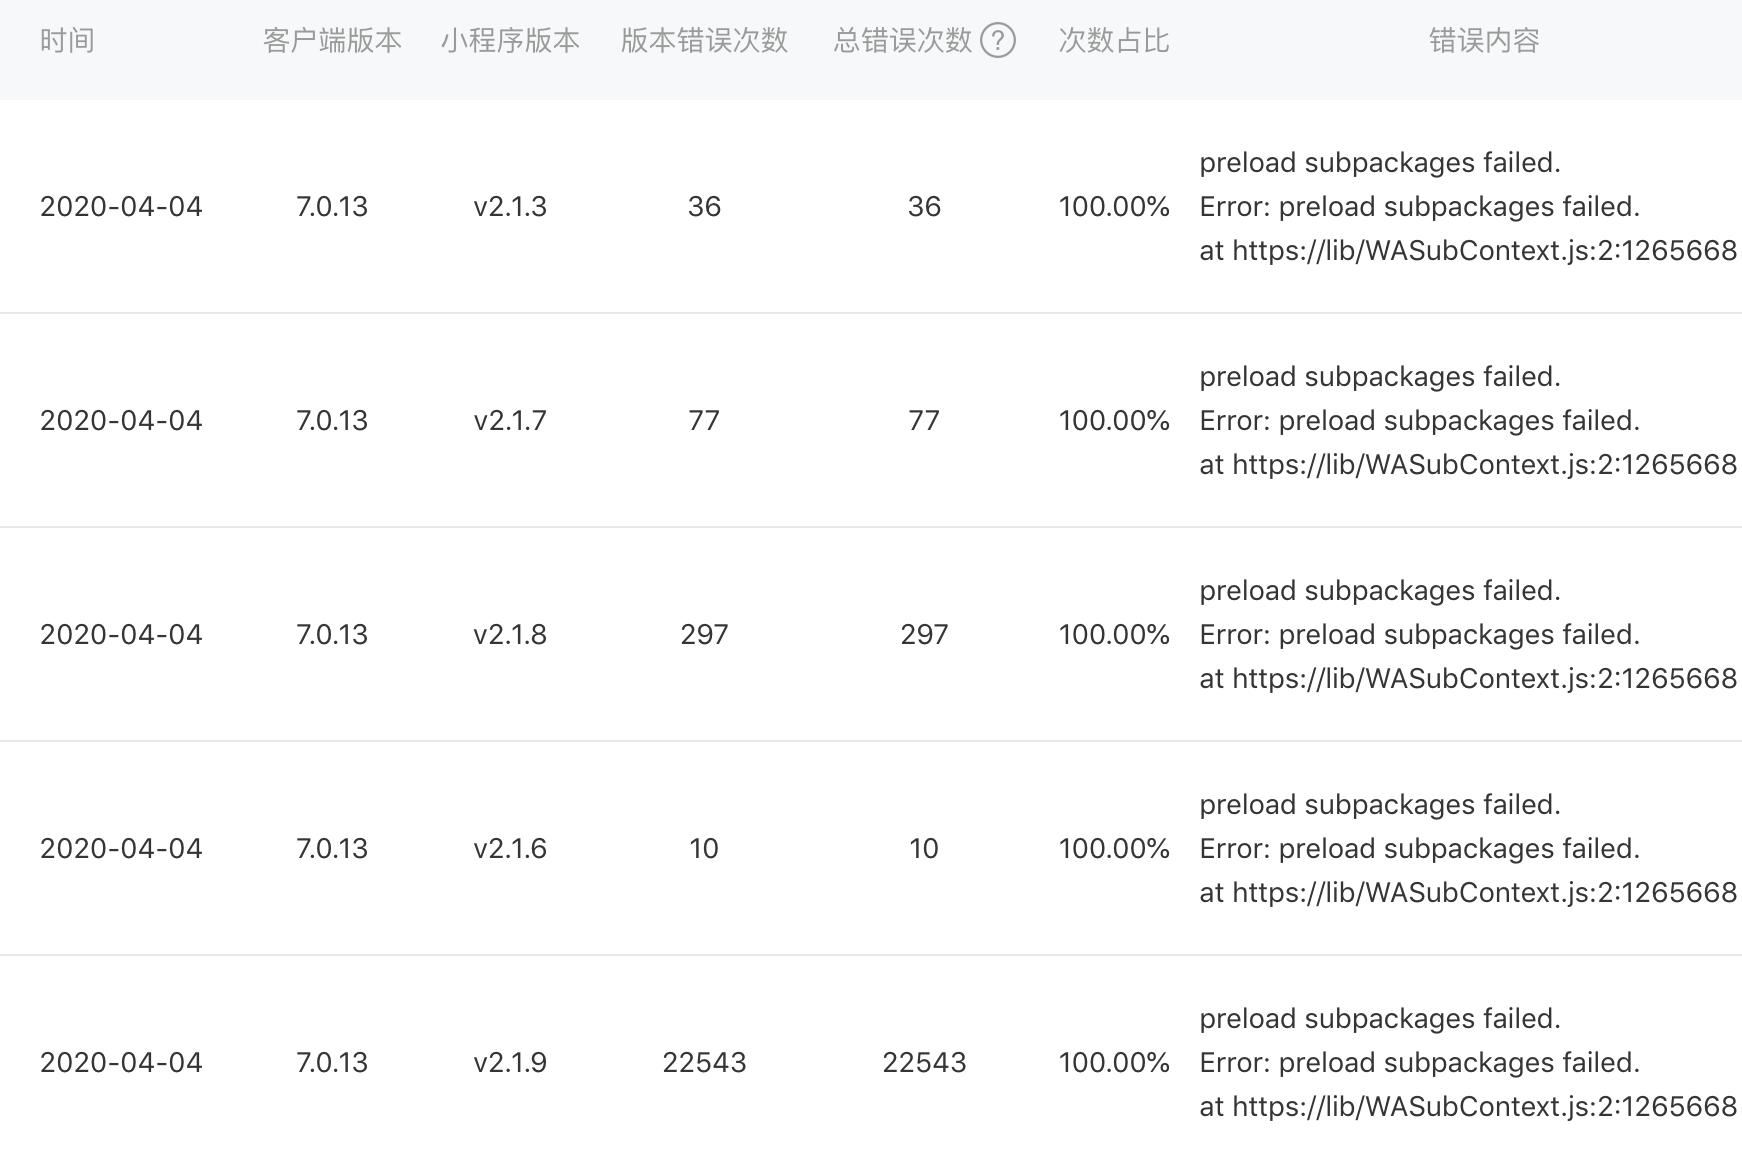Click total error count 10
This screenshot has width=1742, height=1158.
click(x=924, y=849)
